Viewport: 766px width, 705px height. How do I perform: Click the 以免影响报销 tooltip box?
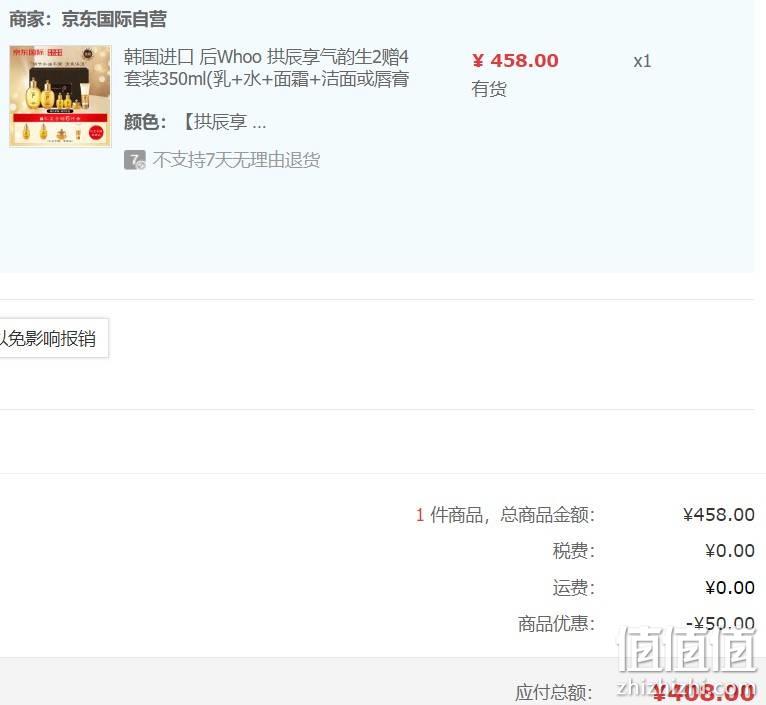53,338
